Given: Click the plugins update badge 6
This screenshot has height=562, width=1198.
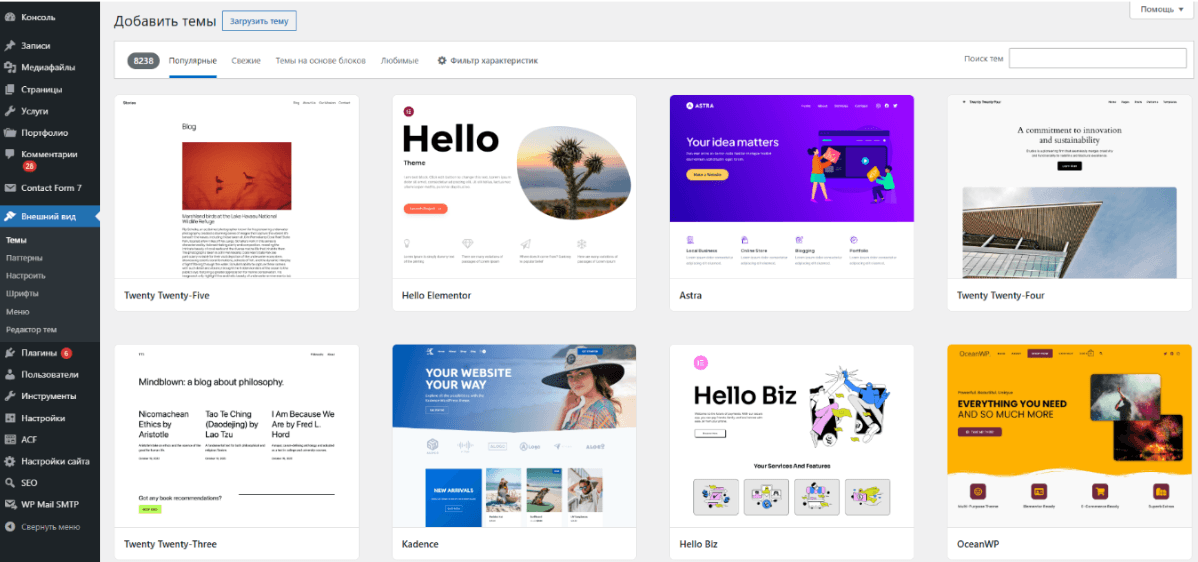Looking at the screenshot, I should (66, 354).
